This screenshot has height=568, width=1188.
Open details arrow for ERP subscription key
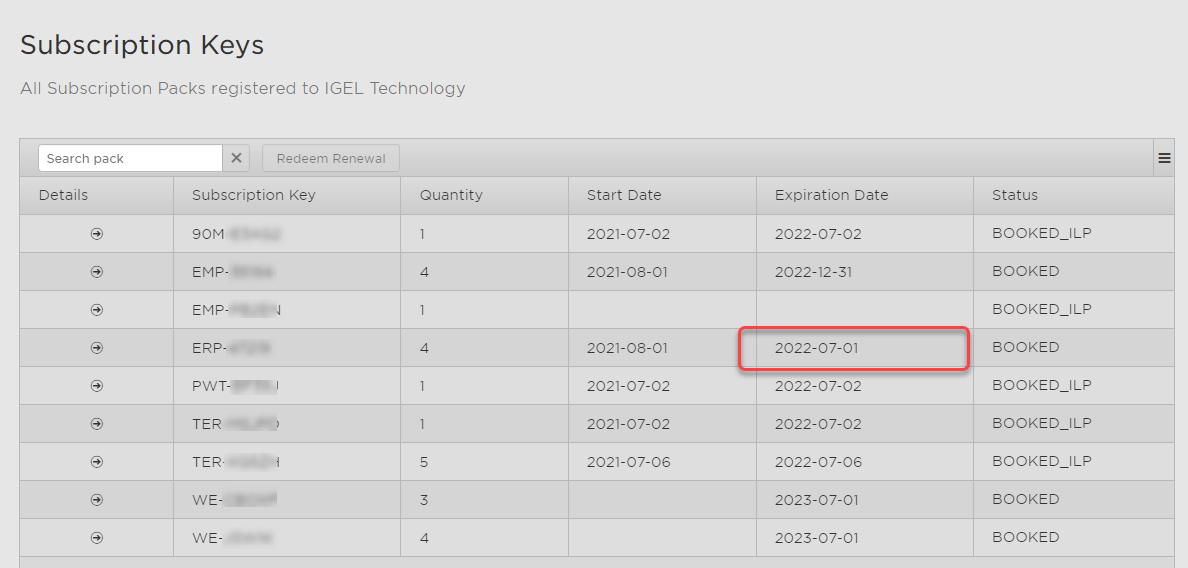click(97, 348)
